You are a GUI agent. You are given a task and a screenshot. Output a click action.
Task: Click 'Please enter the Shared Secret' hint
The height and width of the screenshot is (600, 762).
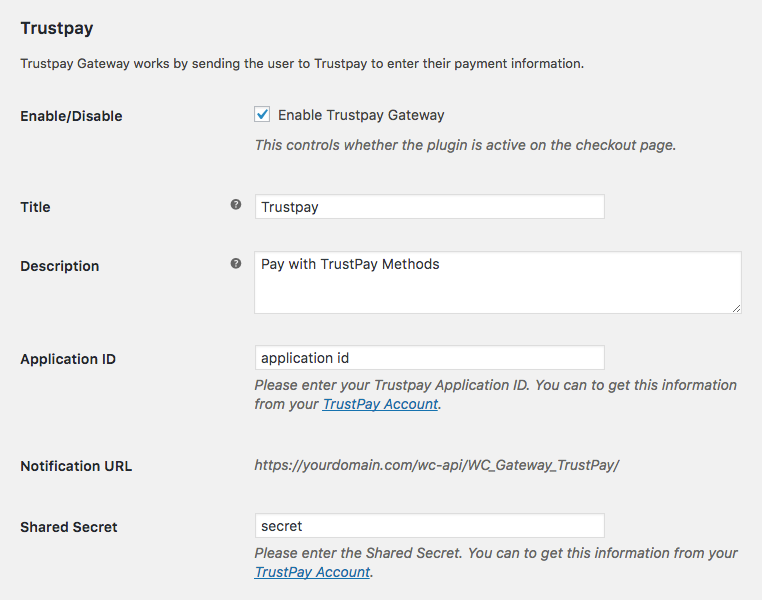496,563
